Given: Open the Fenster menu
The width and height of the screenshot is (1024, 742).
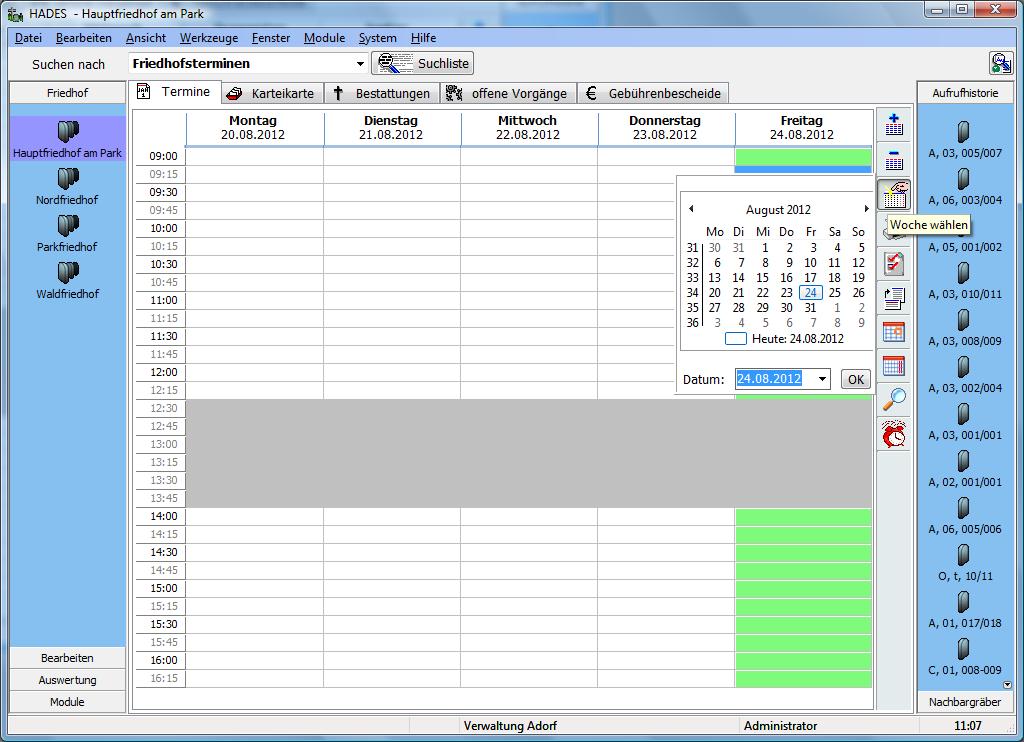Looking at the screenshot, I should [x=270, y=38].
